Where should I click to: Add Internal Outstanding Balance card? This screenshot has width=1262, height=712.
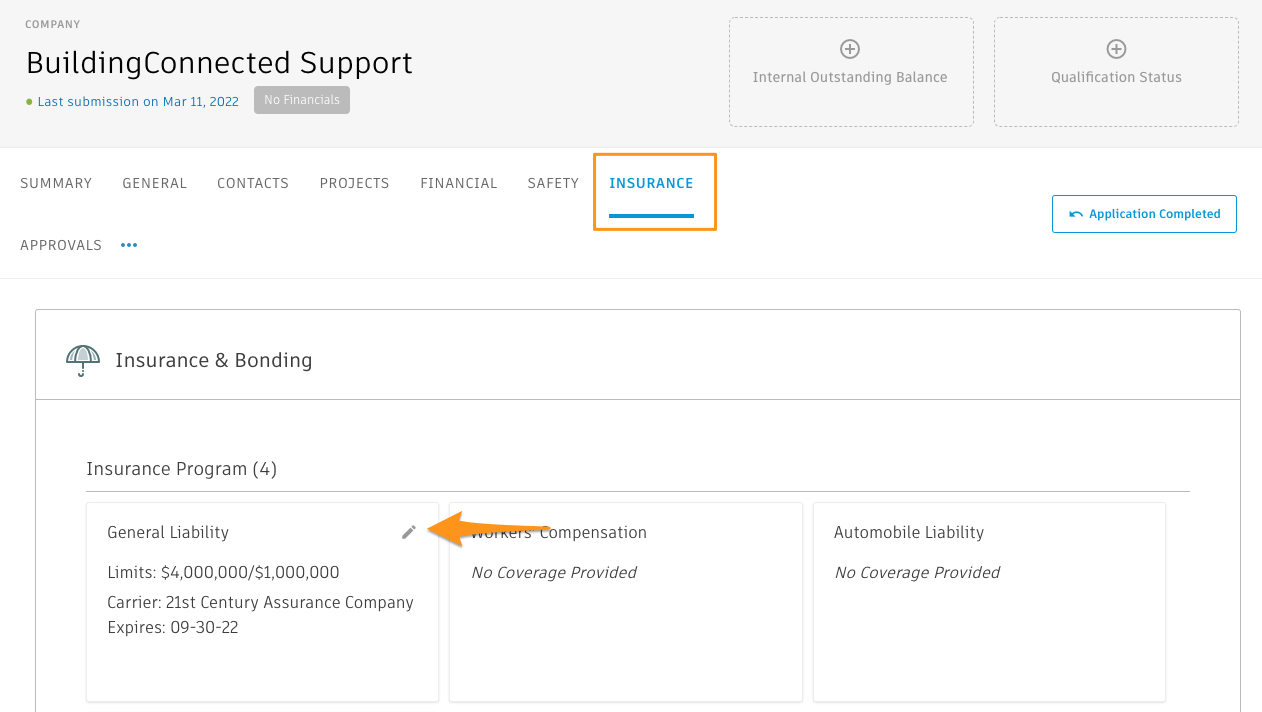click(x=851, y=72)
